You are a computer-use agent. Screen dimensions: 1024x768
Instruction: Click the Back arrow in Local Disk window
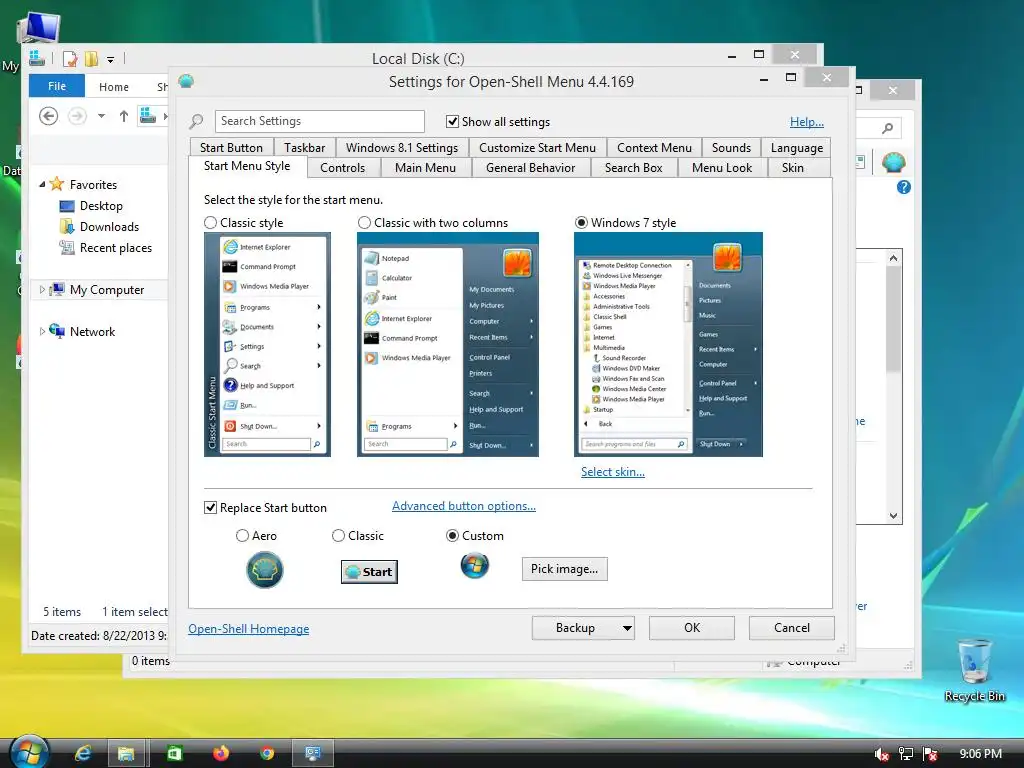(x=48, y=116)
